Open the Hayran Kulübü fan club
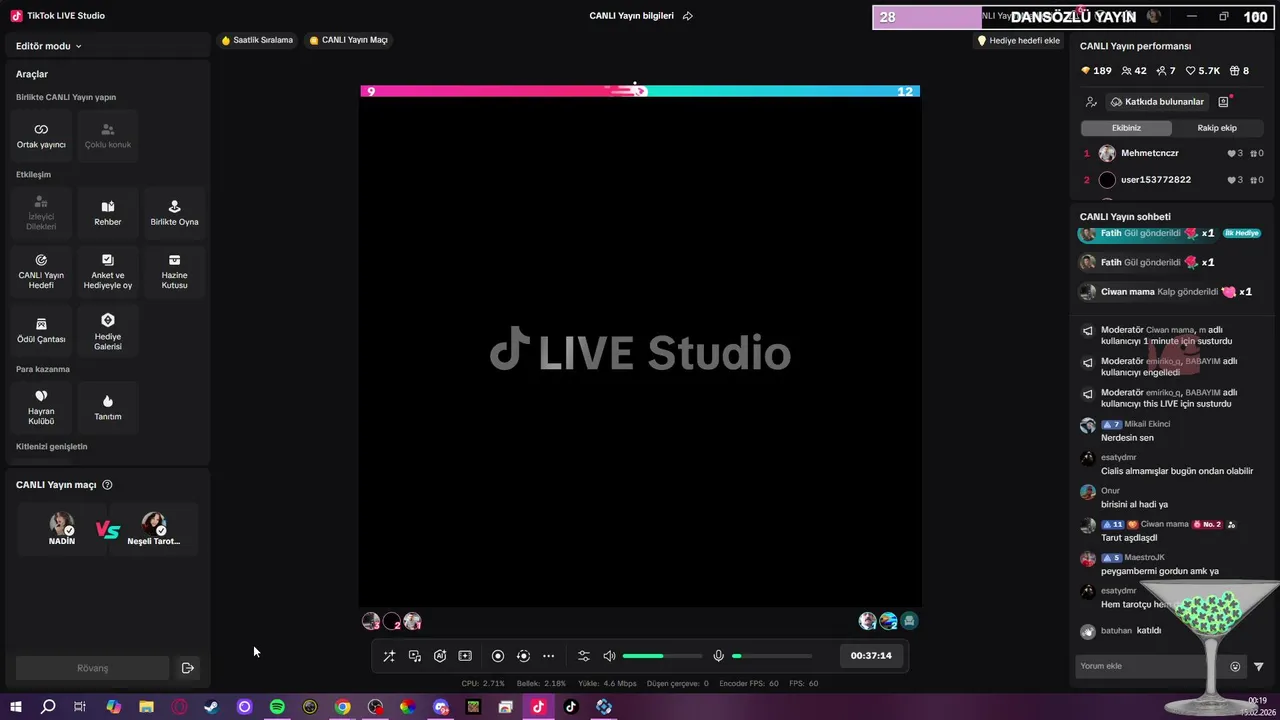Image resolution: width=1280 pixels, height=720 pixels. (41, 407)
